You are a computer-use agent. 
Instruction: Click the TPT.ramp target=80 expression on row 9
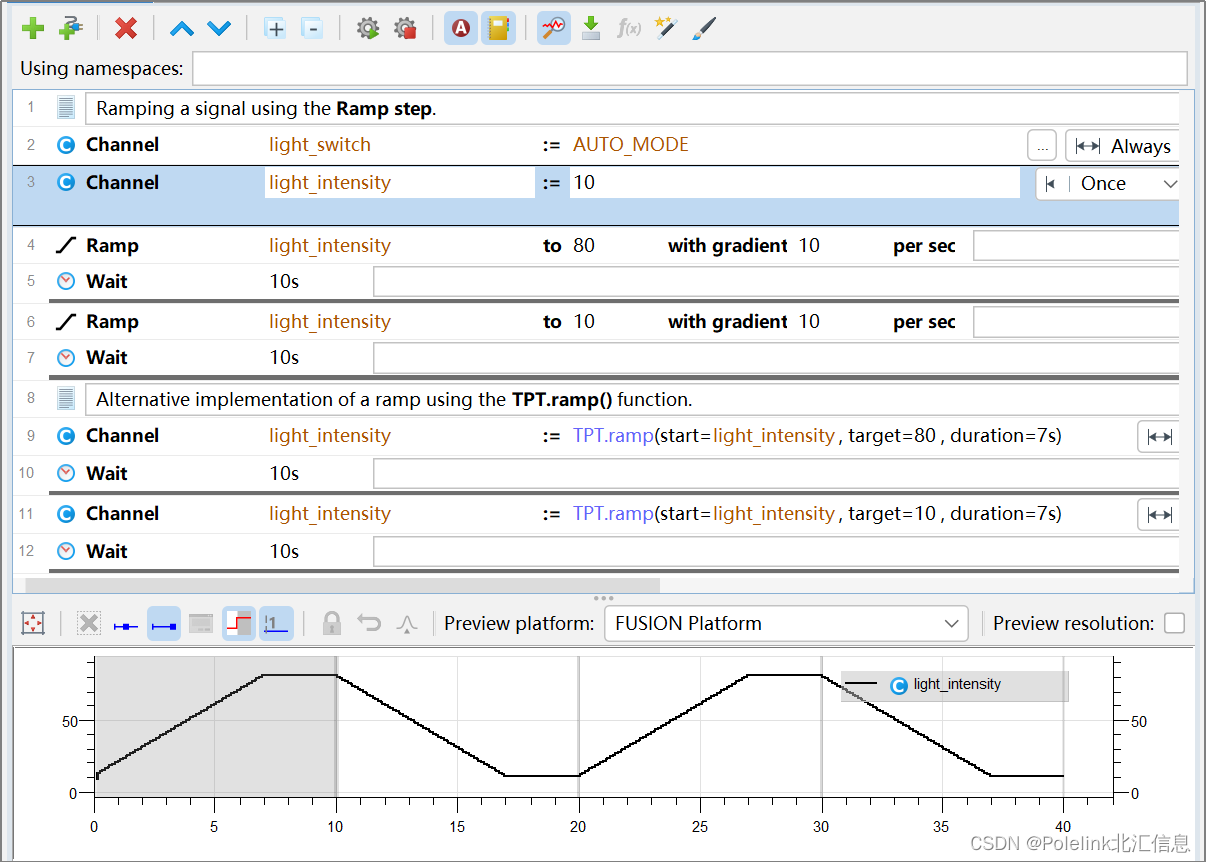(817, 436)
